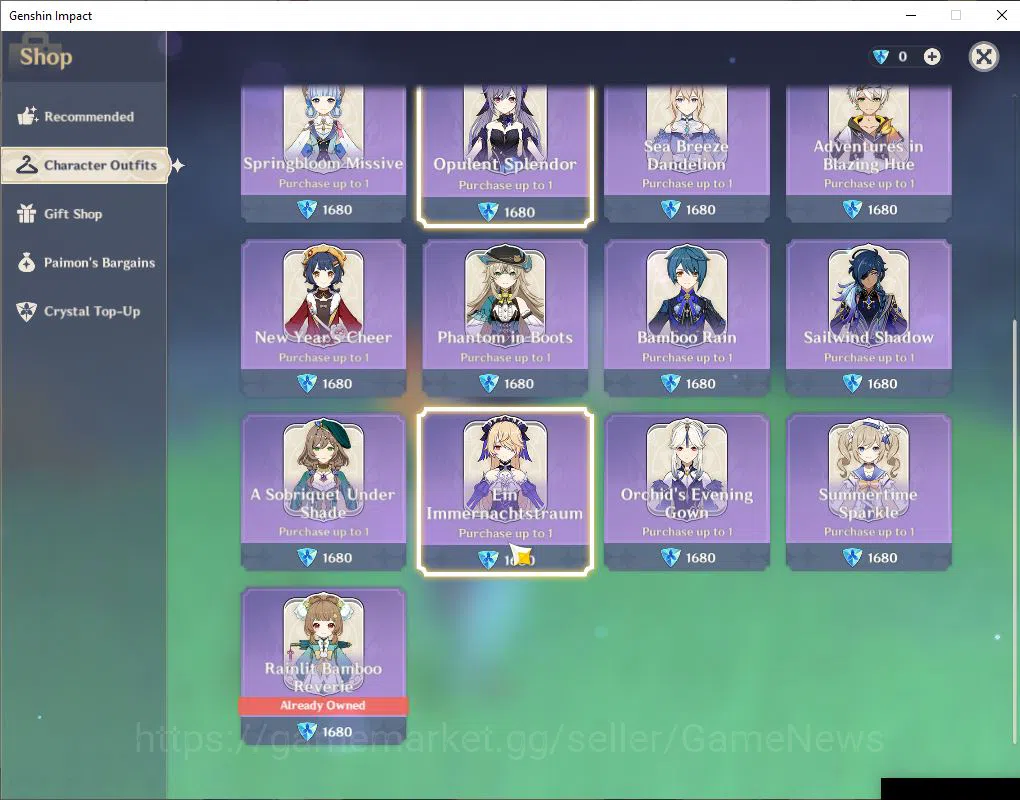This screenshot has width=1020, height=800.
Task: Select the Springbloom Missive outfit card
Action: coord(323,154)
